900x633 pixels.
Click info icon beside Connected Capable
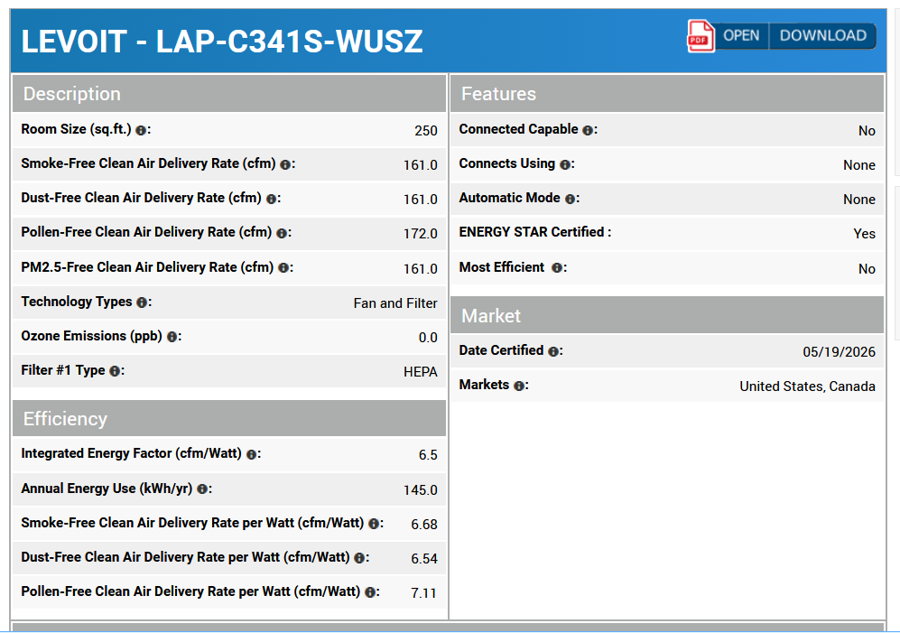[x=587, y=130]
